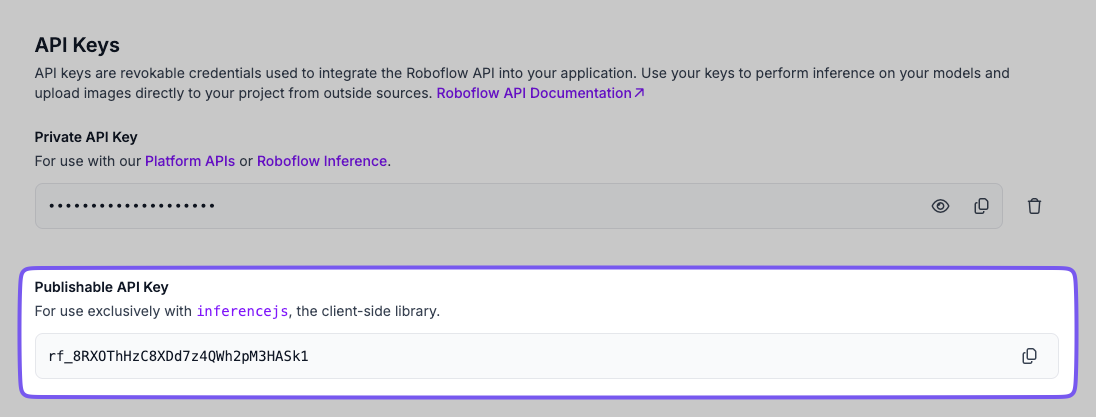Reveal the private API key with eye icon
Image resolution: width=1096 pixels, height=417 pixels.
pyautogui.click(x=940, y=206)
